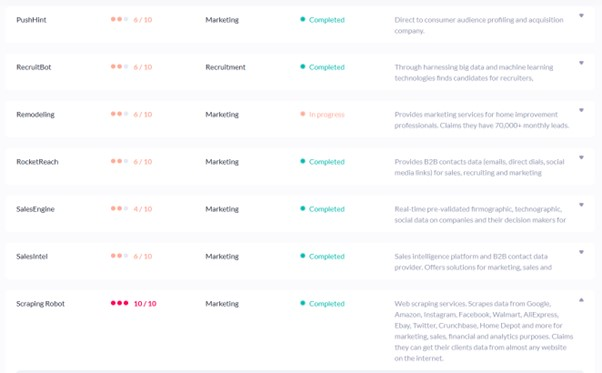602x373 pixels.
Task: Click the Scraping Robot three-dot rating icon
Action: (x=119, y=303)
